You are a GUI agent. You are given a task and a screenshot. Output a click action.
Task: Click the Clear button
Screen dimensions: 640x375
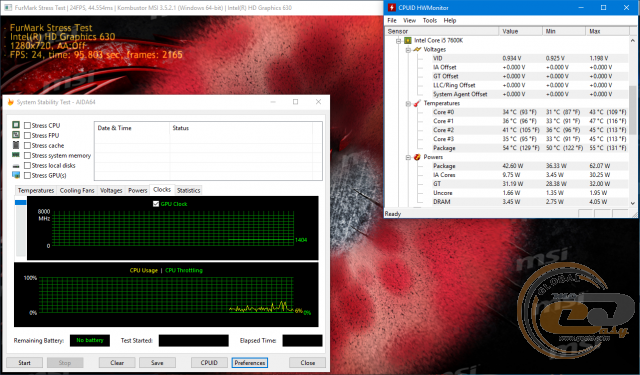pyautogui.click(x=117, y=363)
